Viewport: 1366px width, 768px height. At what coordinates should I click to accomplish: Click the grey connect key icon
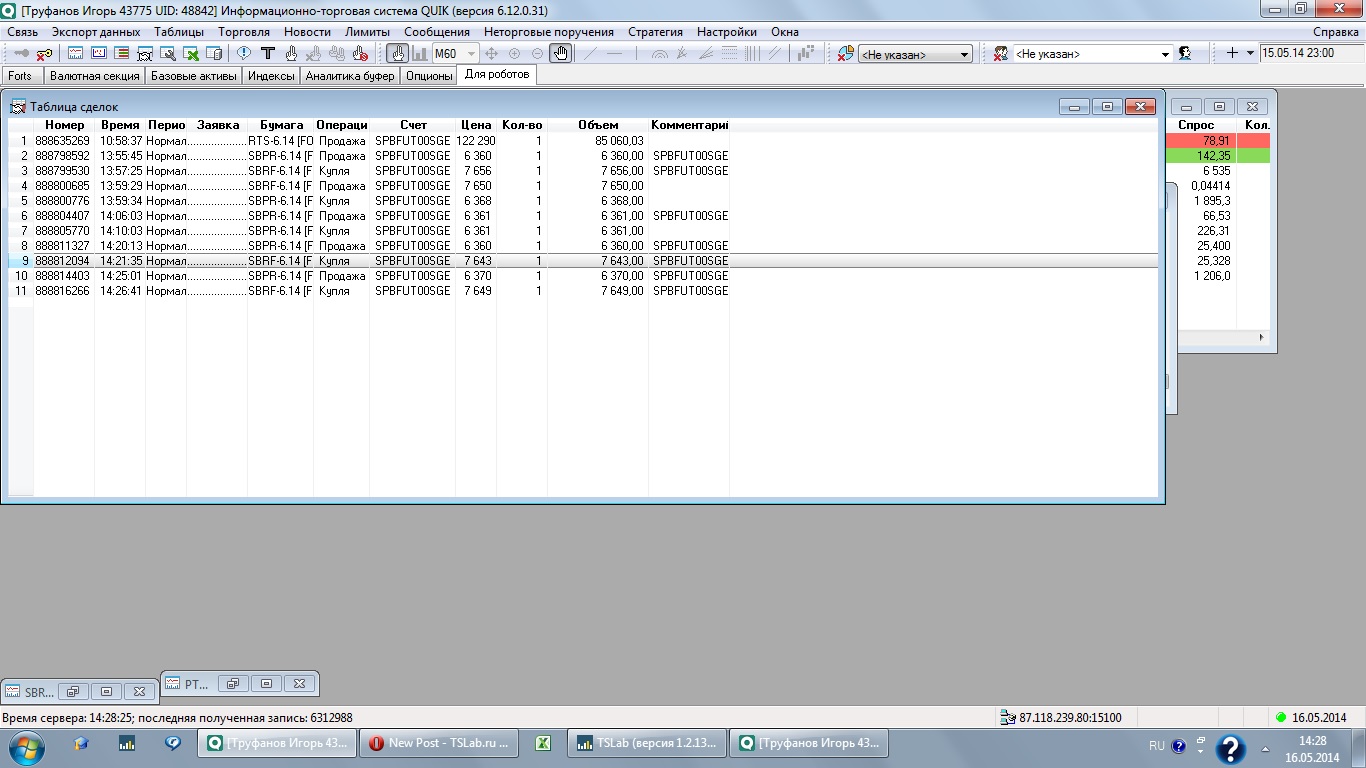[x=21, y=53]
